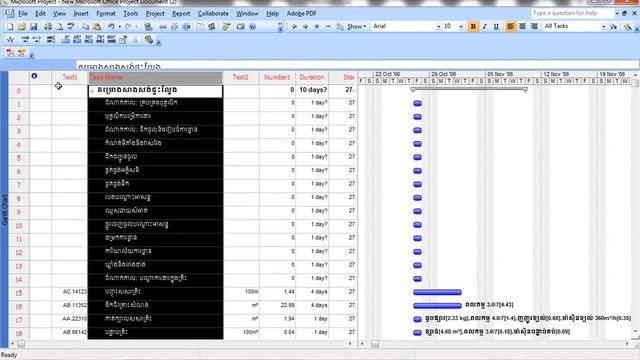Open Microsoft Project Help
The height and width of the screenshot is (360, 640).
[253, 27]
